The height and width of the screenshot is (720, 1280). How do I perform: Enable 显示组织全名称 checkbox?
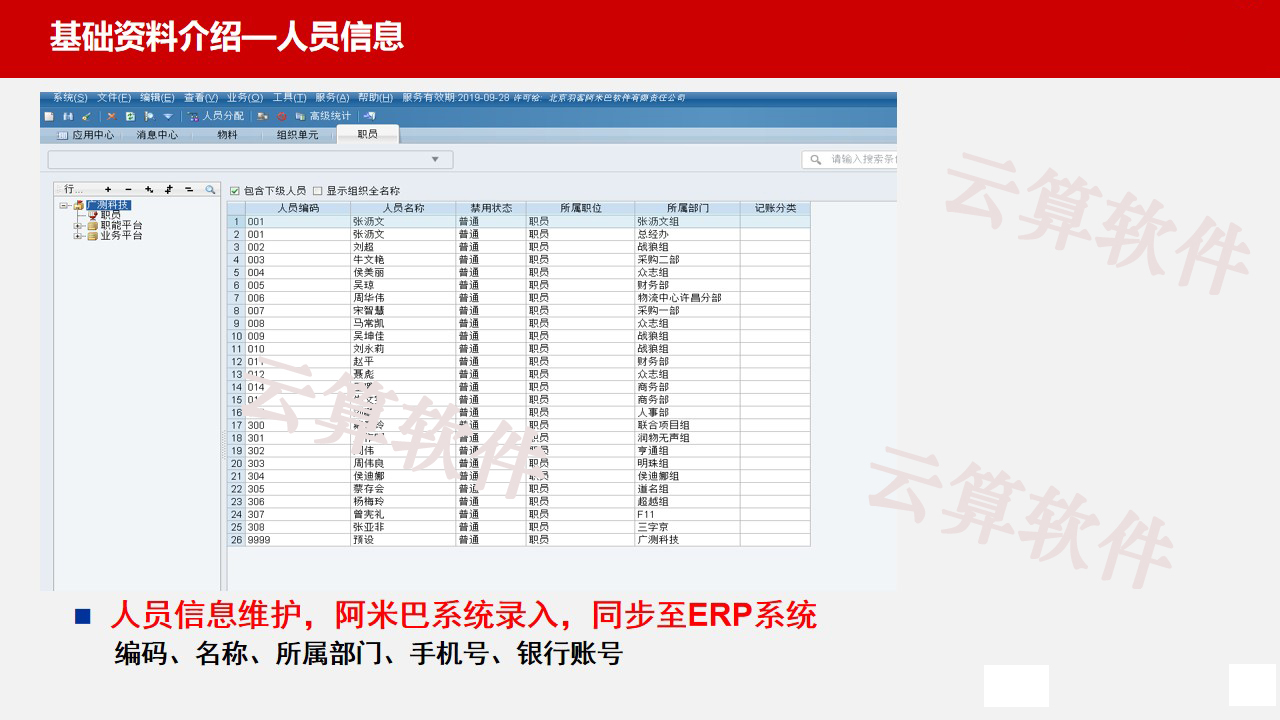click(318, 191)
